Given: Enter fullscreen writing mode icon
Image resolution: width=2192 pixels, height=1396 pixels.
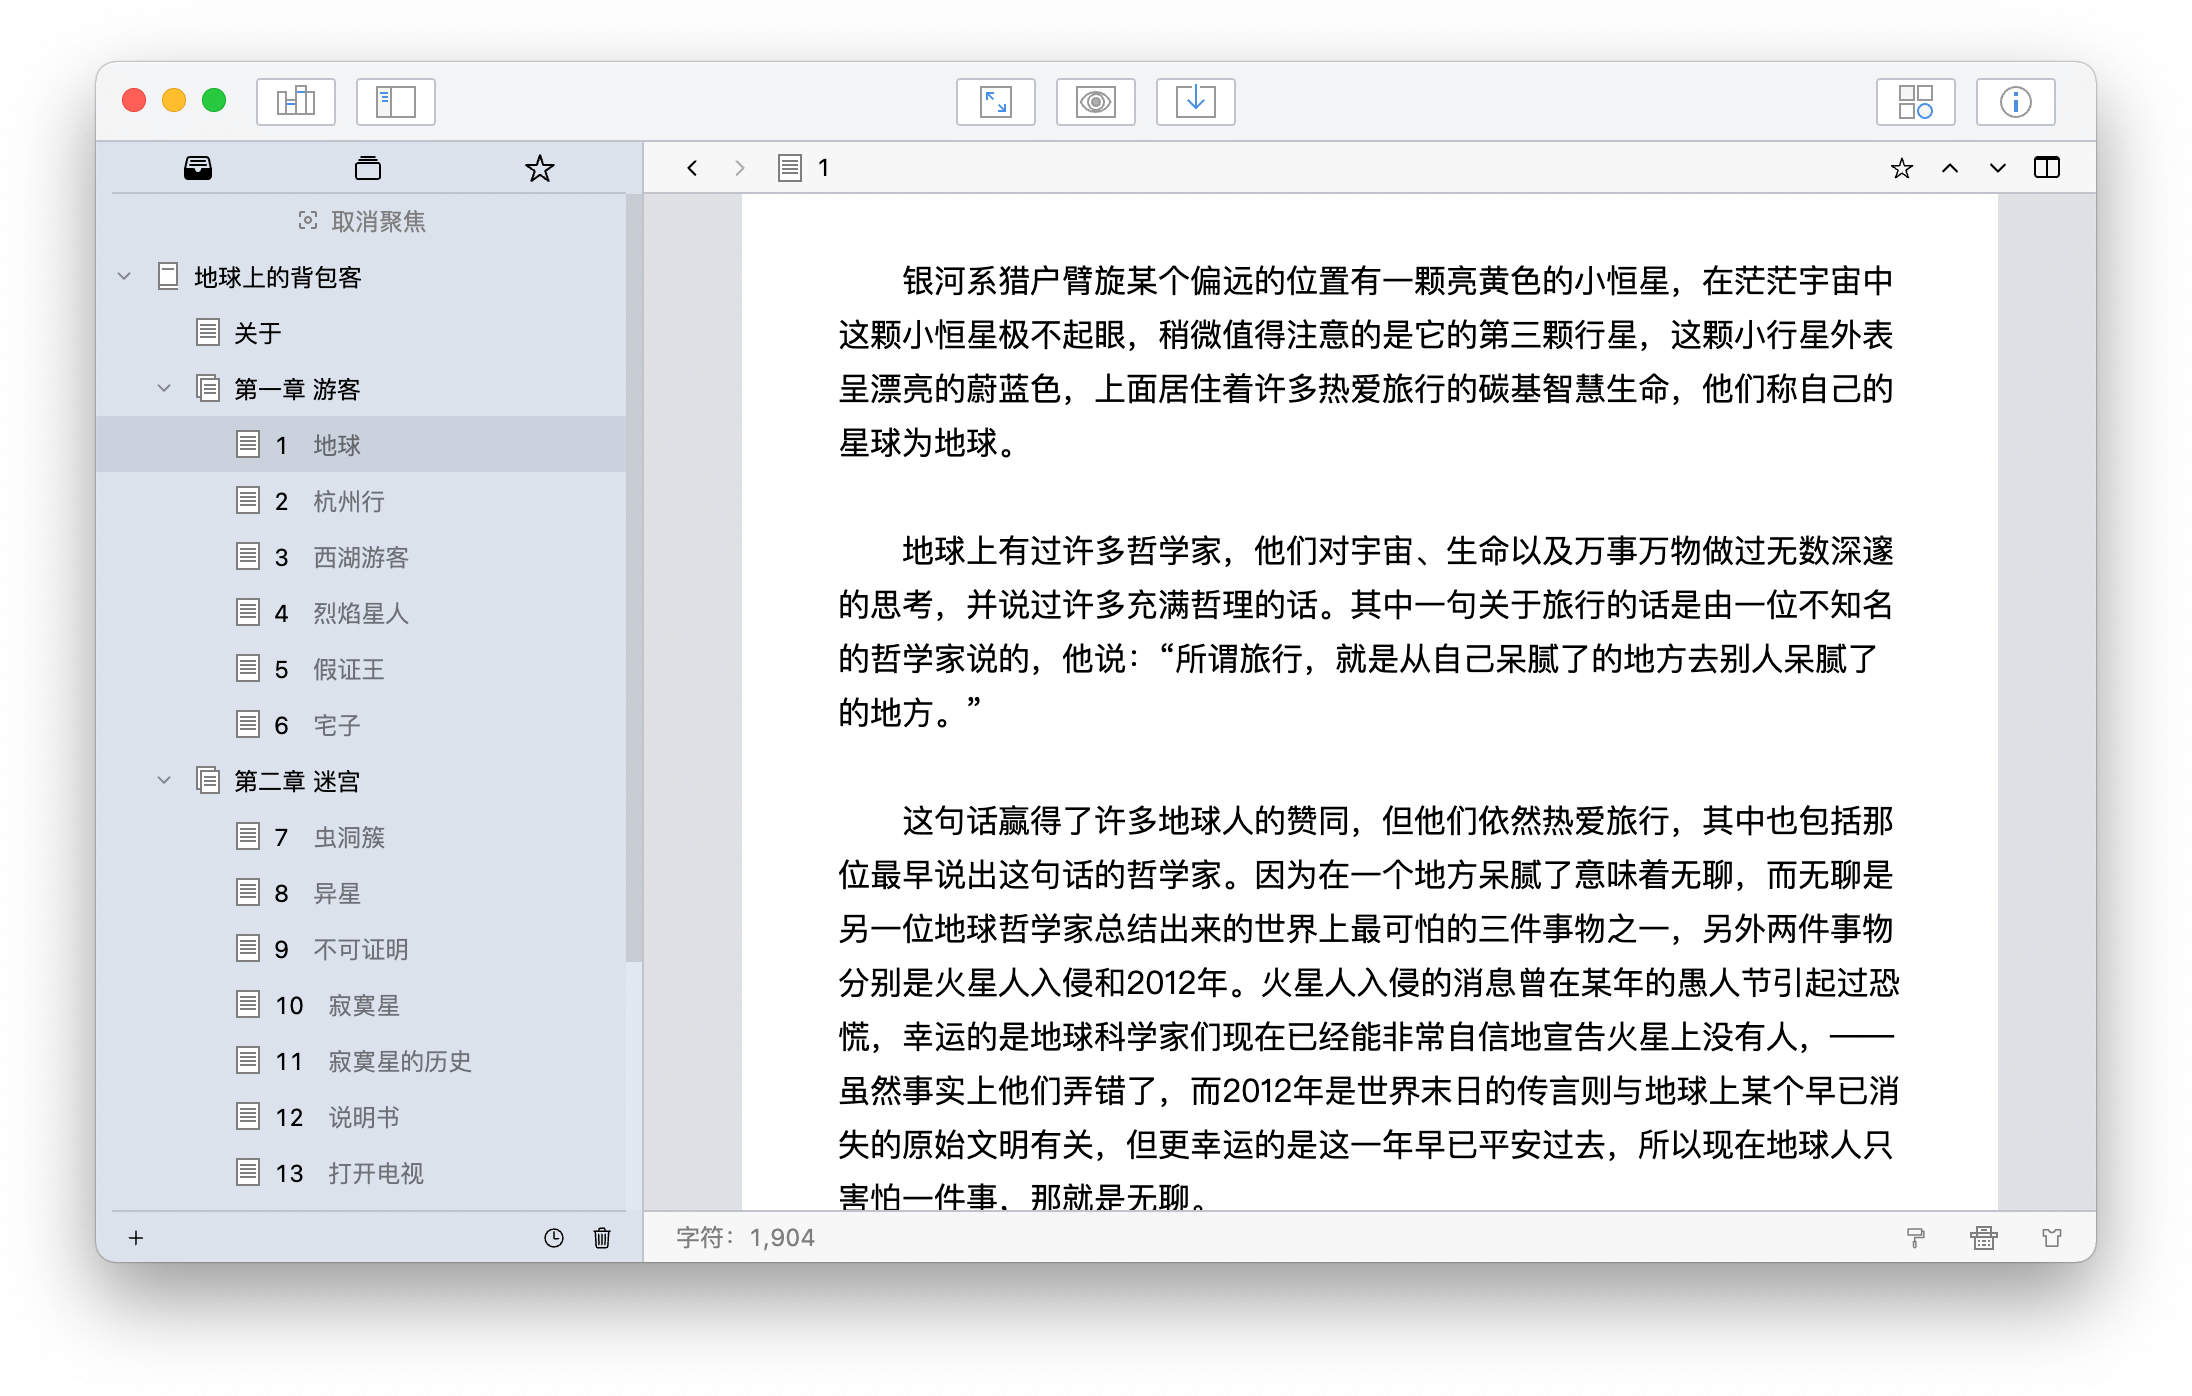Looking at the screenshot, I should (x=995, y=101).
